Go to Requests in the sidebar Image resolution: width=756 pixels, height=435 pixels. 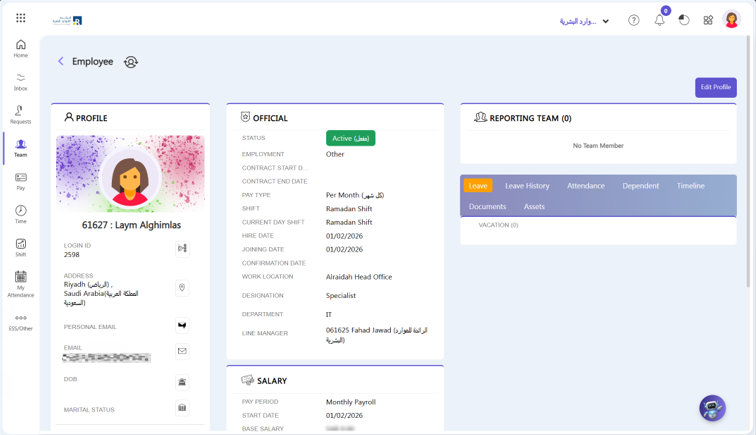click(20, 115)
